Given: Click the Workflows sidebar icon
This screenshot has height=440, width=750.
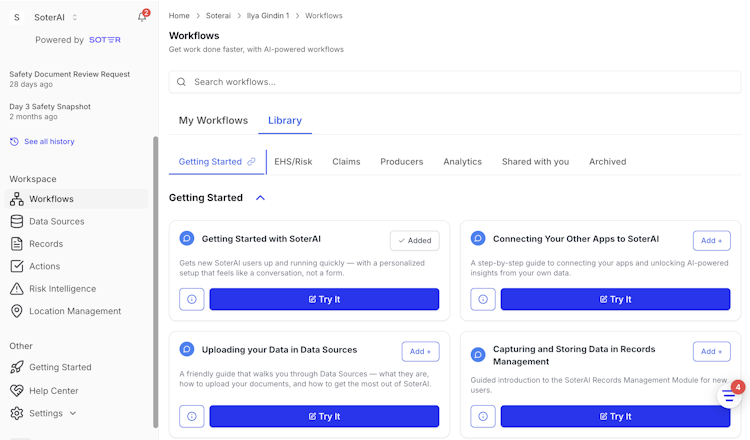Looking at the screenshot, I should (17, 199).
